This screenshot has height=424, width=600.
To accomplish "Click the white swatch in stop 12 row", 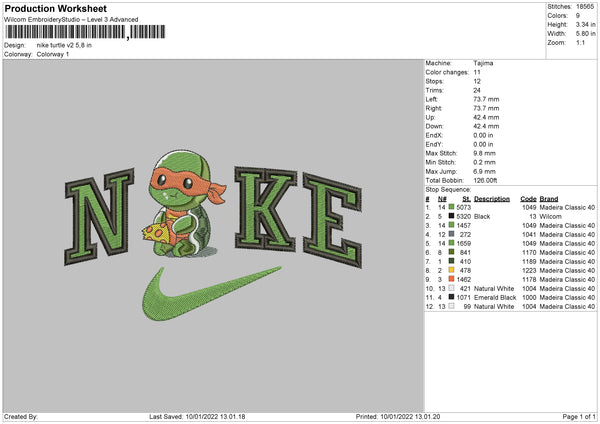I will click(x=452, y=306).
